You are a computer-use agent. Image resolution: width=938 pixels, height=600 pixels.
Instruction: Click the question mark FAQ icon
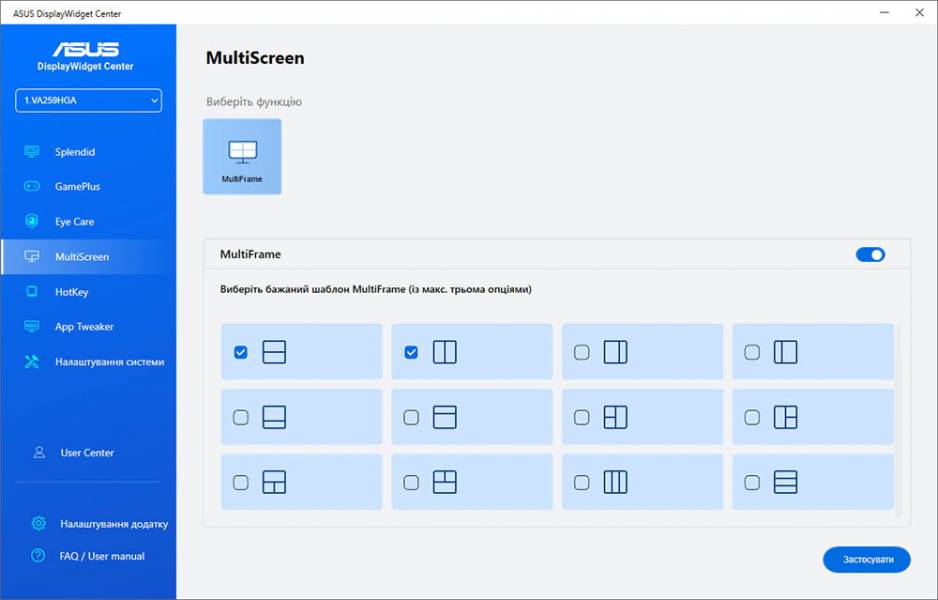tap(38, 556)
